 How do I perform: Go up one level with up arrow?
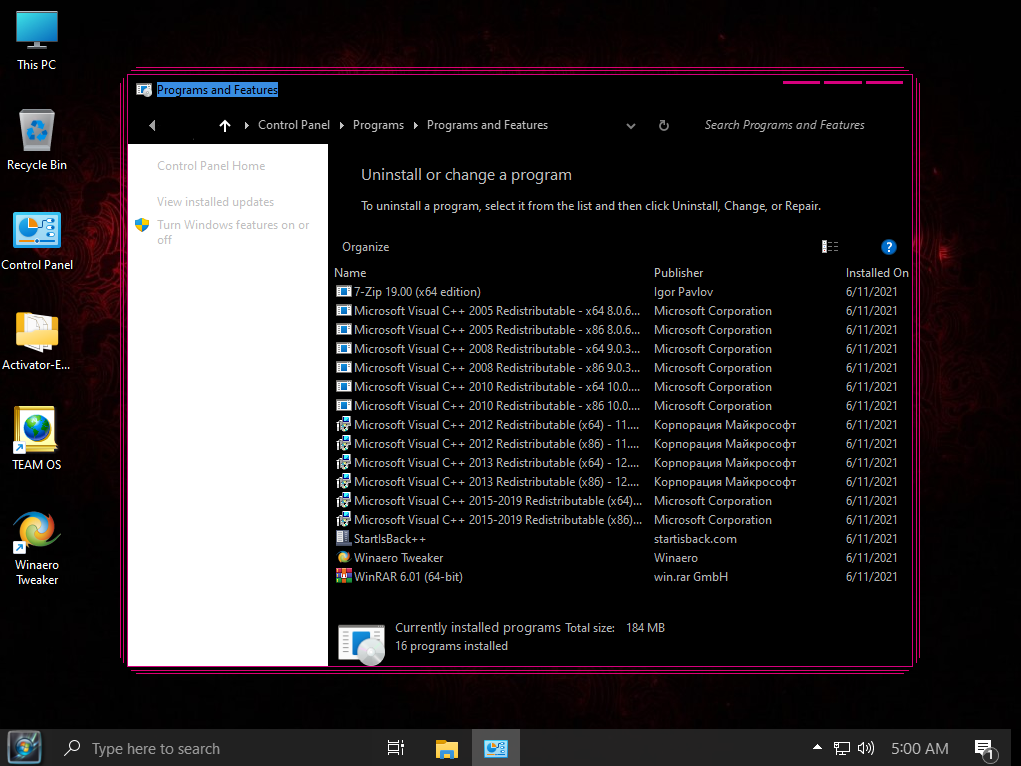coord(225,125)
